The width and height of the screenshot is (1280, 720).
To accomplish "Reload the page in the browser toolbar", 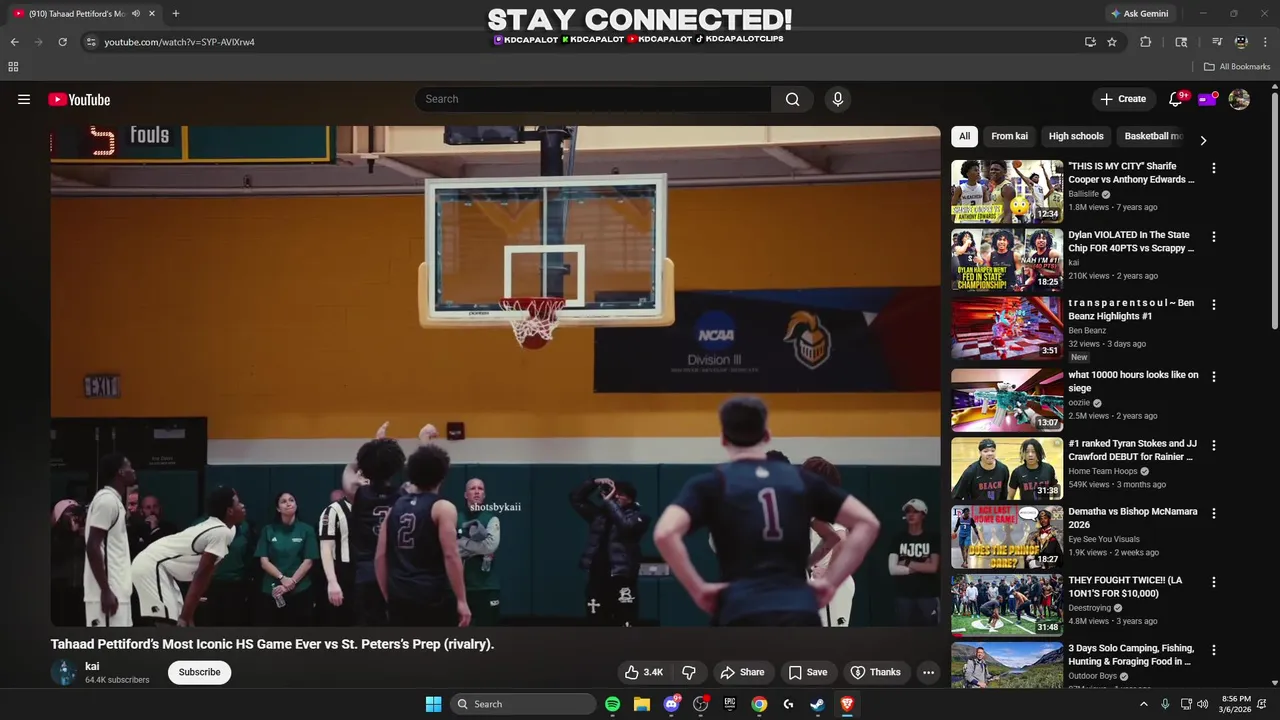I will point(62,42).
